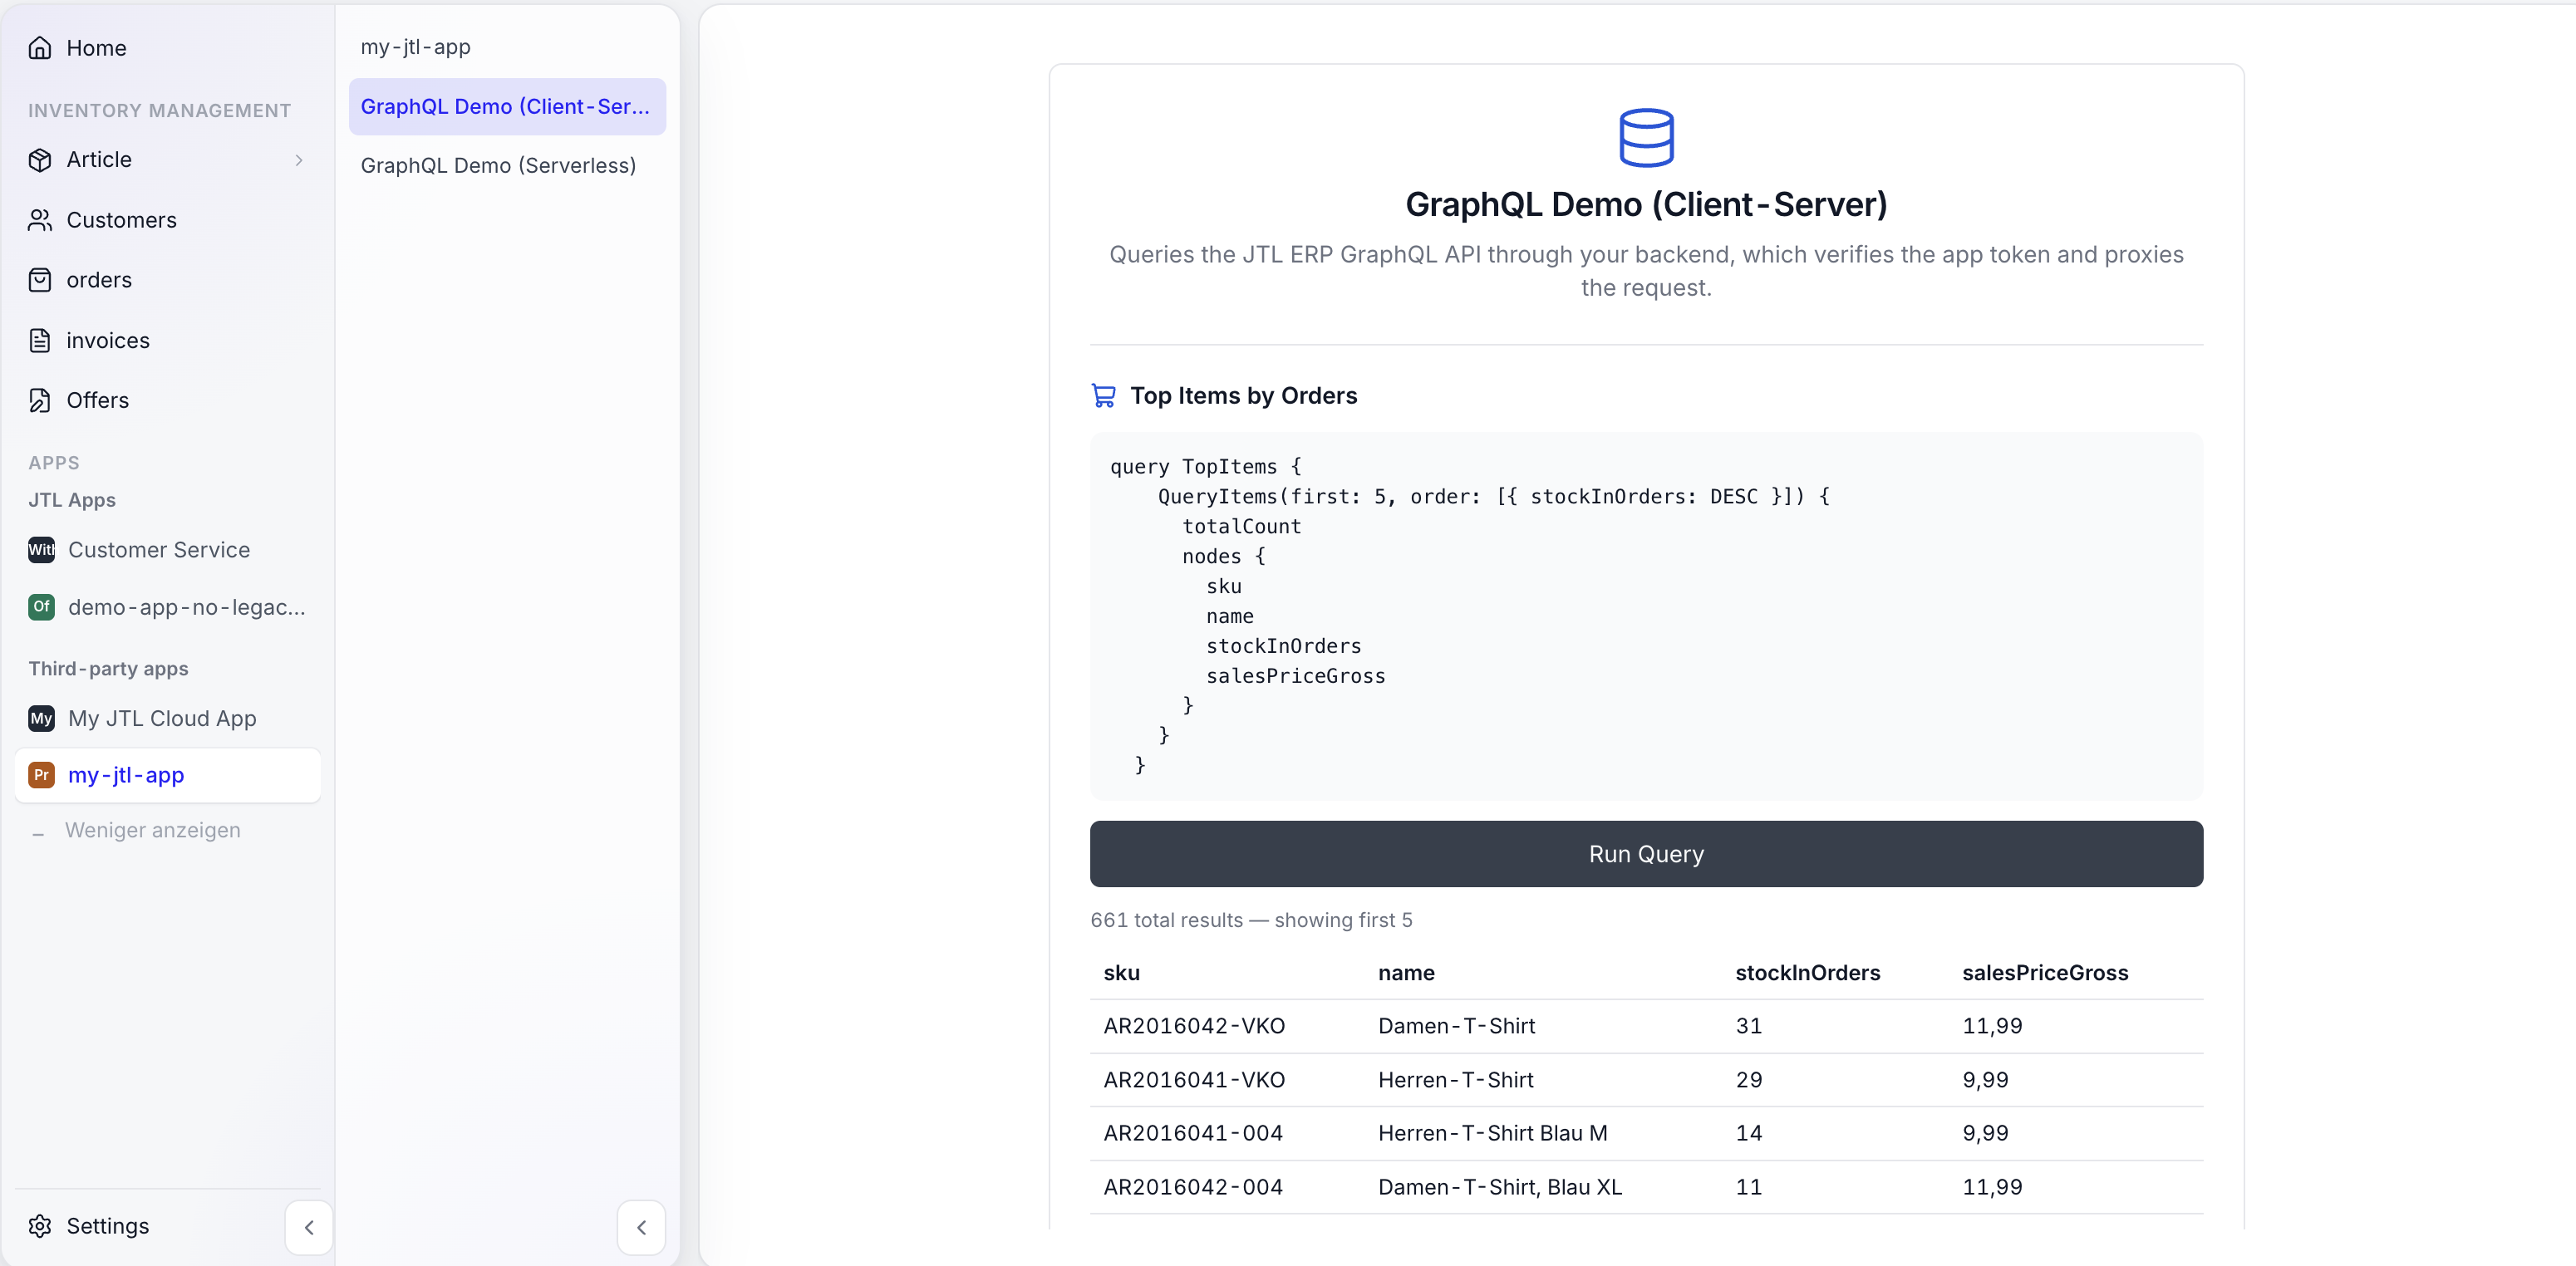
Task: Click the salesPriceGross column header
Action: [2045, 973]
